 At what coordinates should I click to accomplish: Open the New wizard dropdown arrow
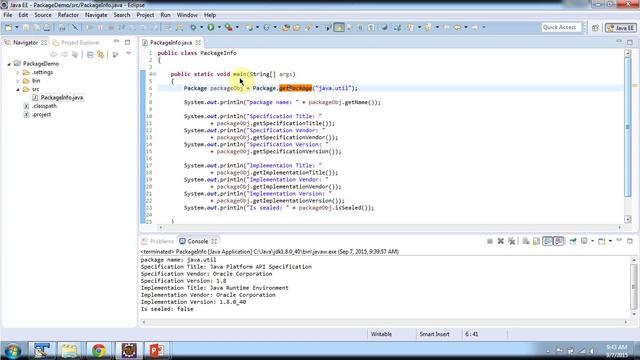coord(17,27)
